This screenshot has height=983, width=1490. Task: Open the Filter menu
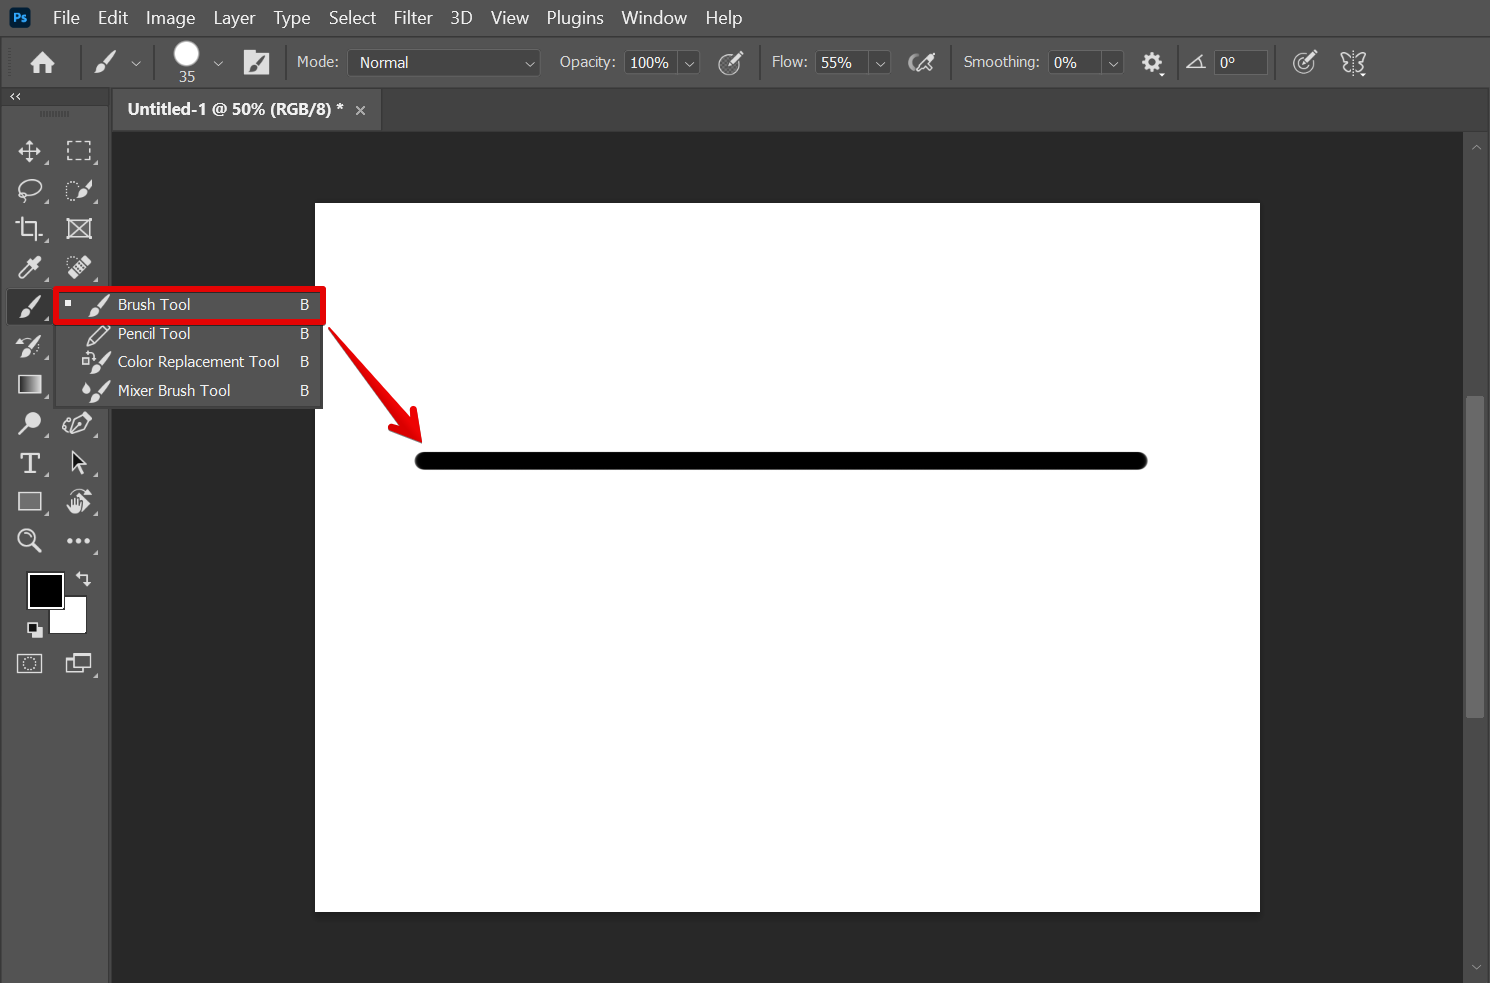(x=412, y=18)
